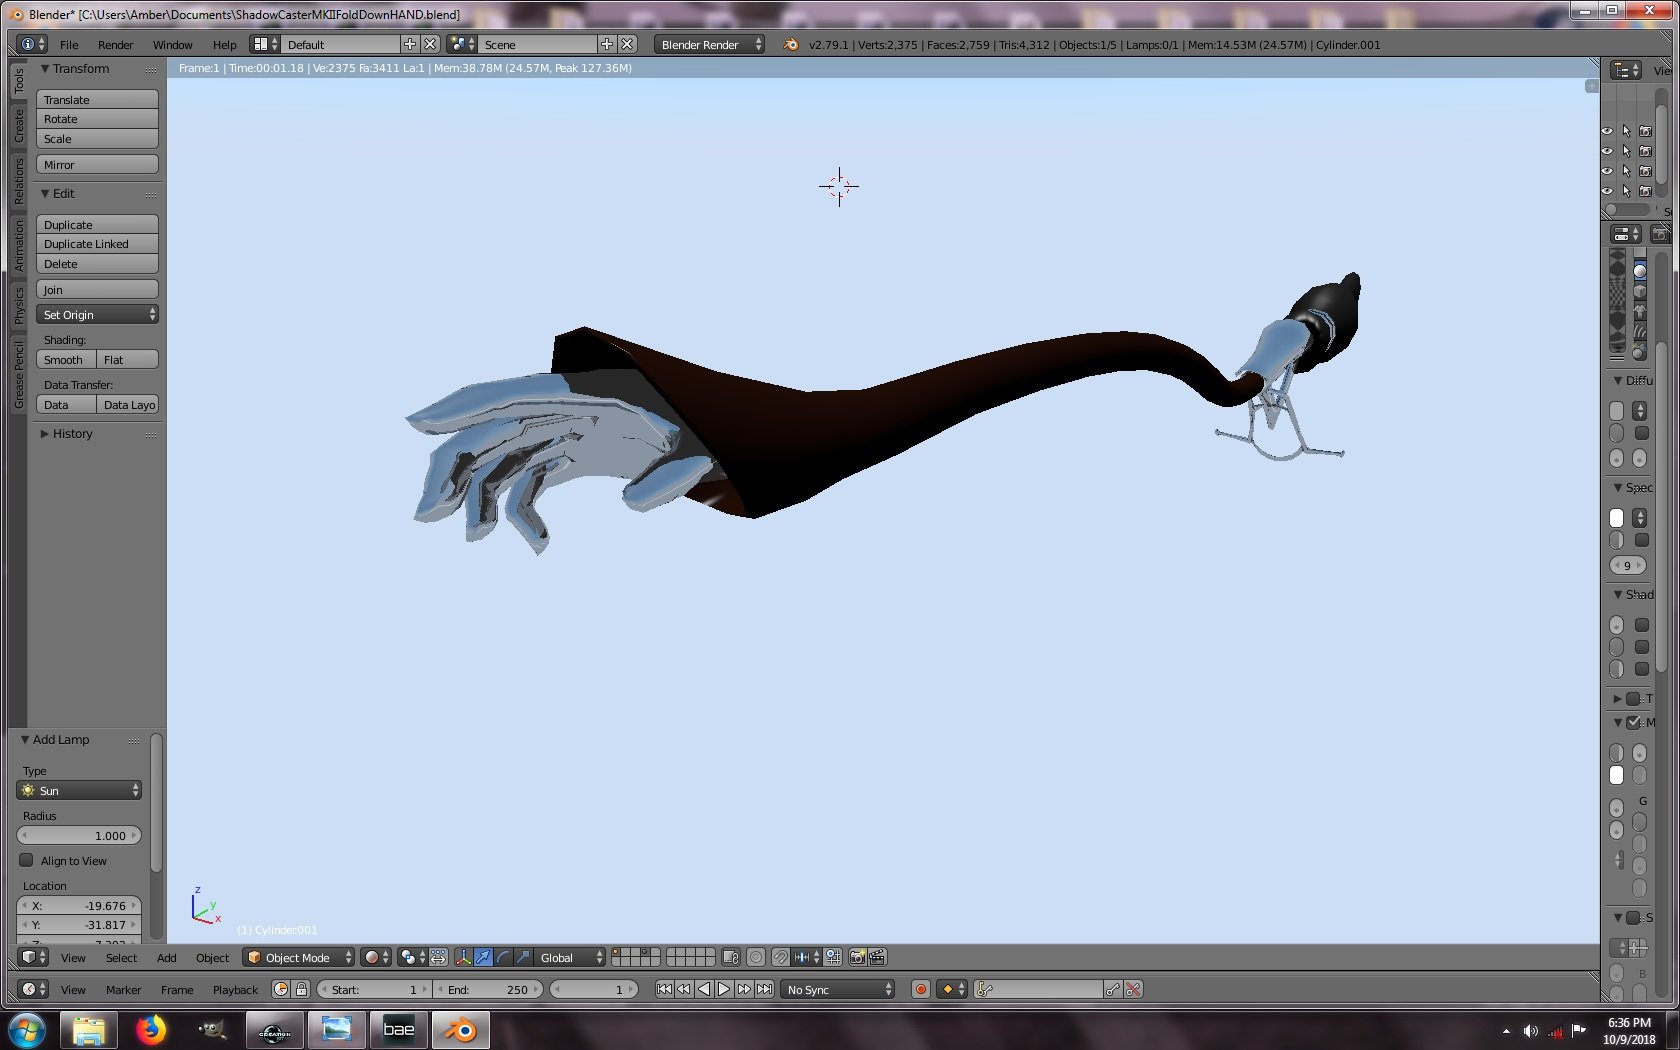Image resolution: width=1680 pixels, height=1050 pixels.
Task: Click the jump to first frame button
Action: coord(664,989)
